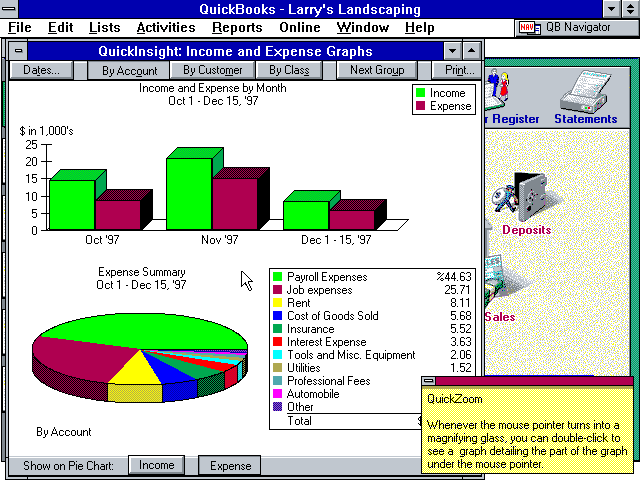Open the QuickInsight window control menu box
This screenshot has width=640, height=480.
18,51
